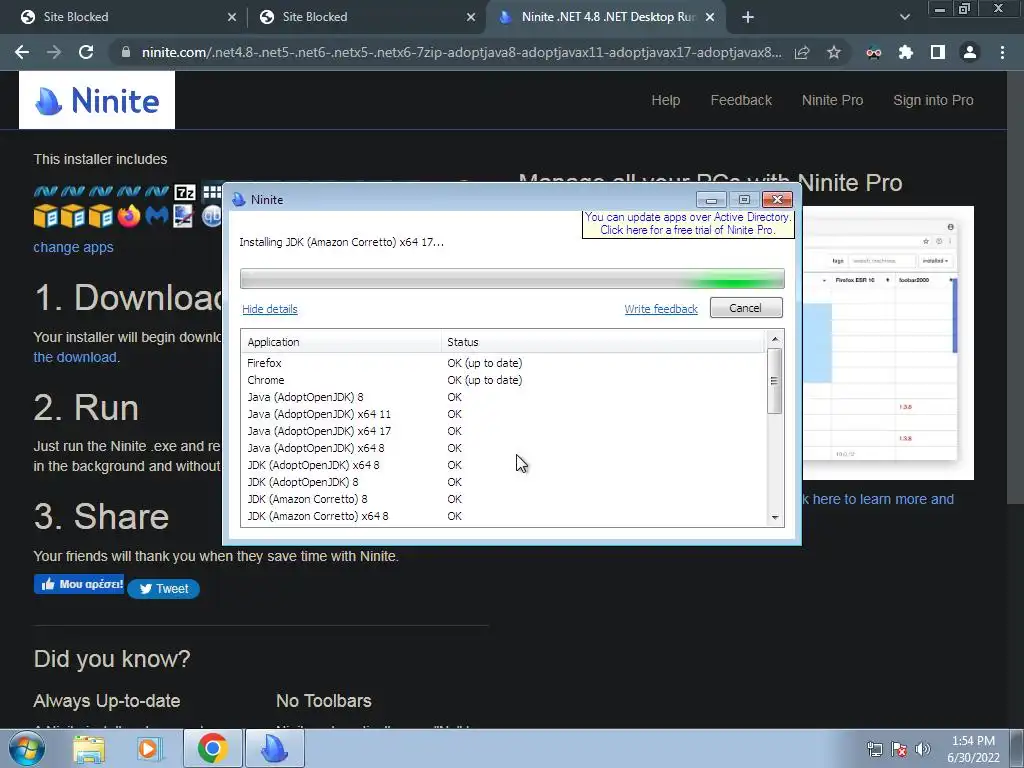Open the Chrome profile avatar

970,53
